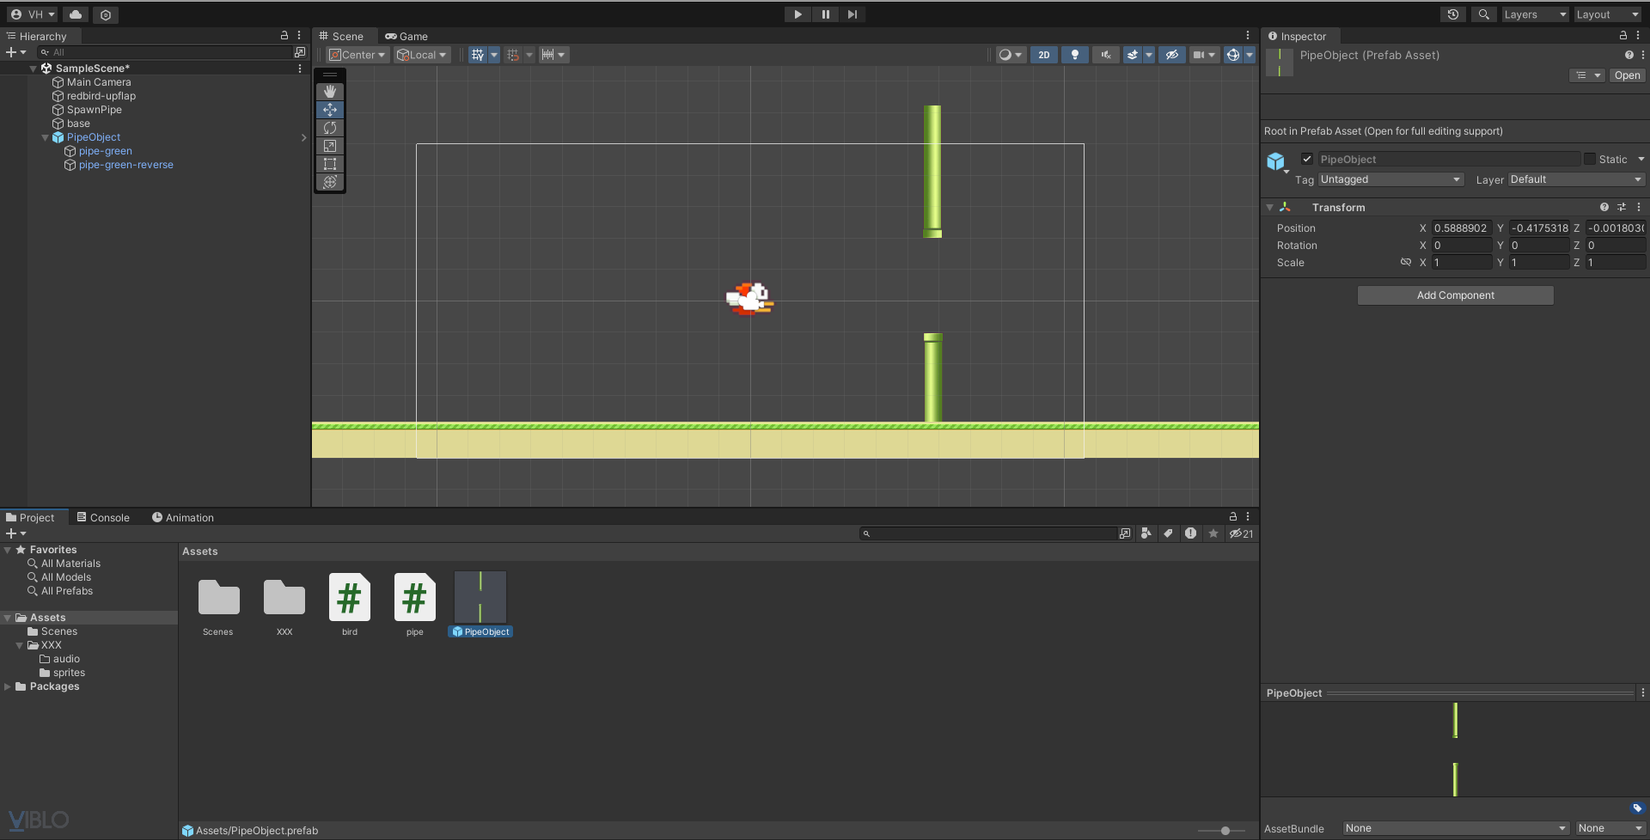Open the Center pivot mode dropdown

click(357, 55)
